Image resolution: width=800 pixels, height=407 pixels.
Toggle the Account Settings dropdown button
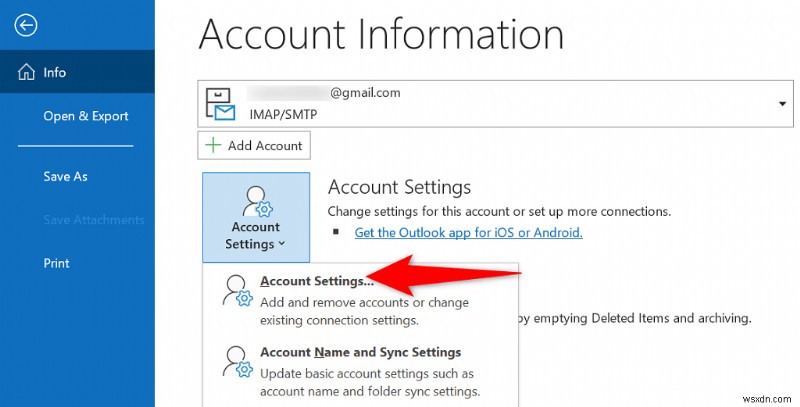pos(256,217)
